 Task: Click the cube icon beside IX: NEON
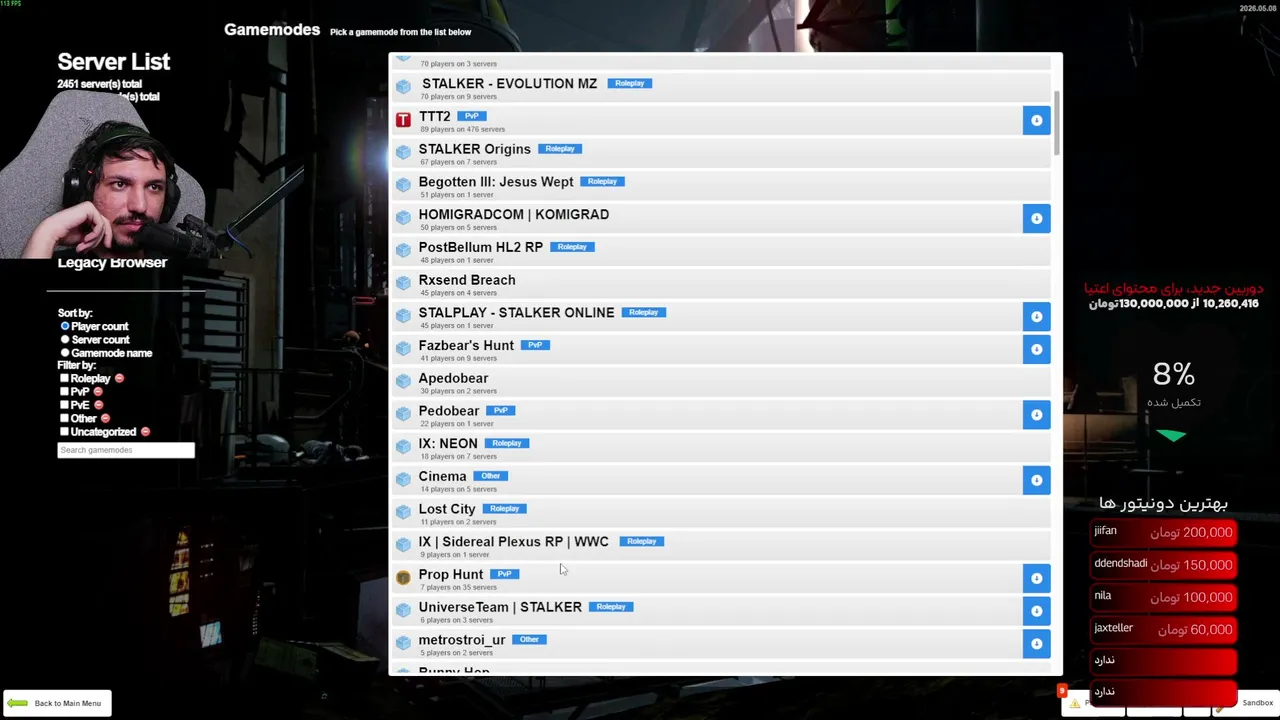(403, 447)
